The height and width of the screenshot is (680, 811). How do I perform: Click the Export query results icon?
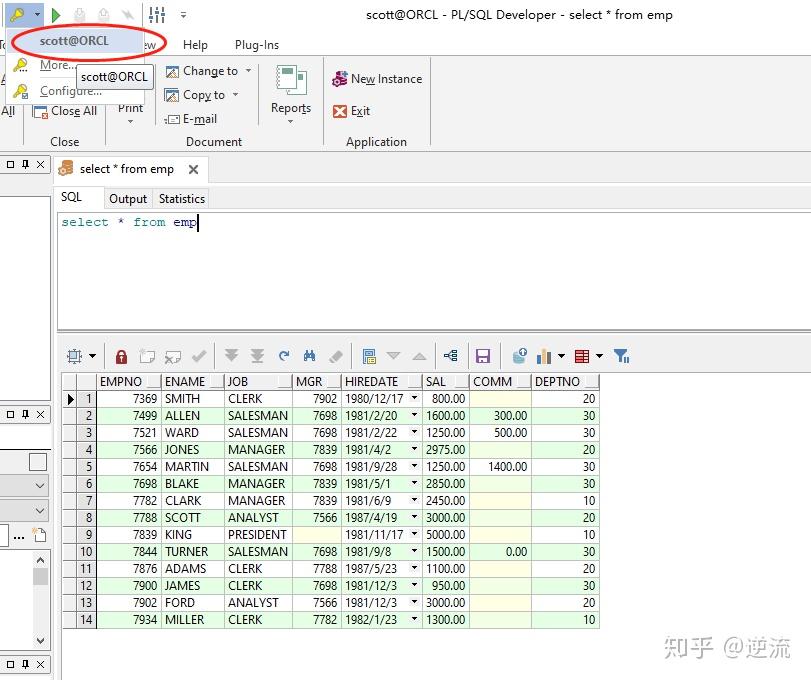point(519,356)
